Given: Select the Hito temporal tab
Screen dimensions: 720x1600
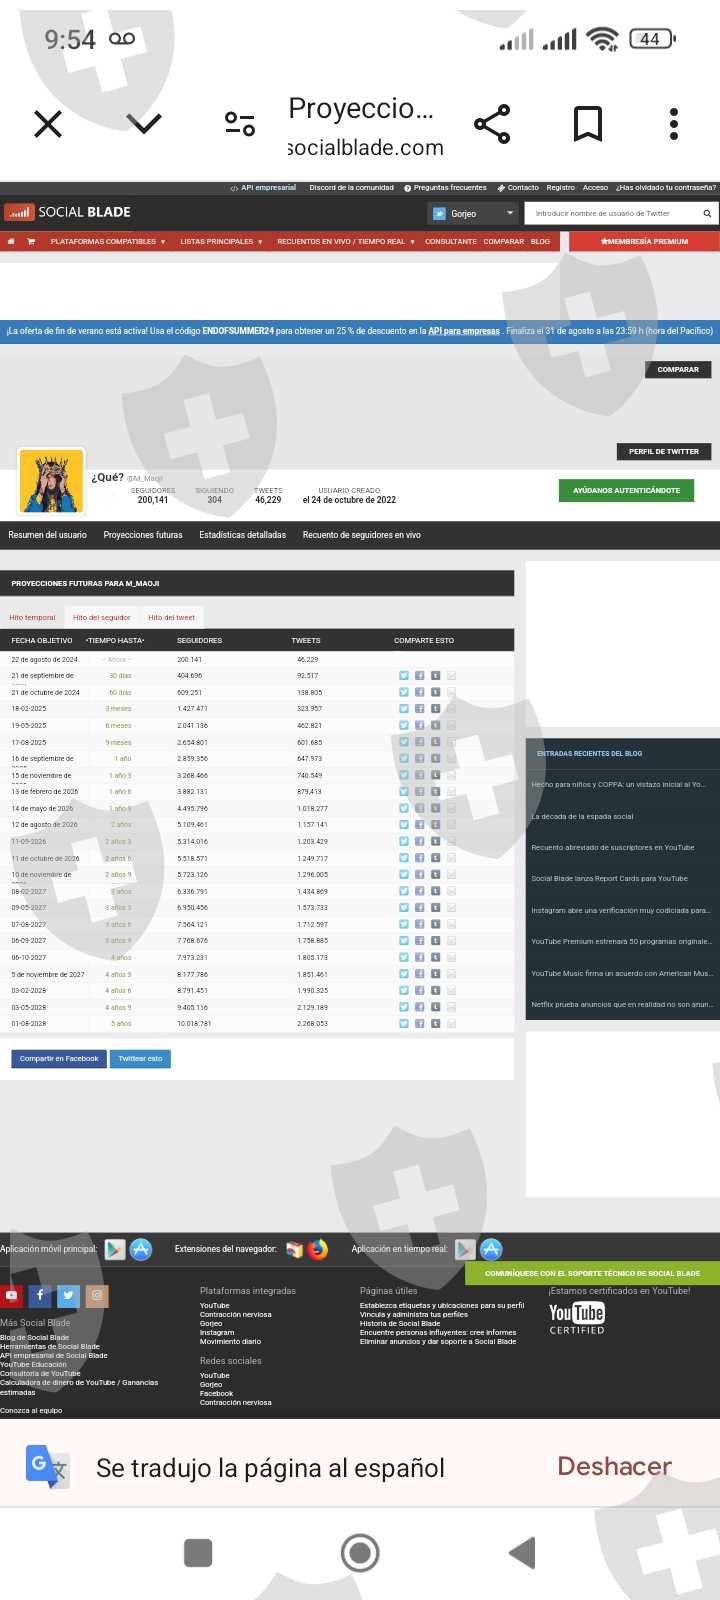Looking at the screenshot, I should (x=33, y=617).
